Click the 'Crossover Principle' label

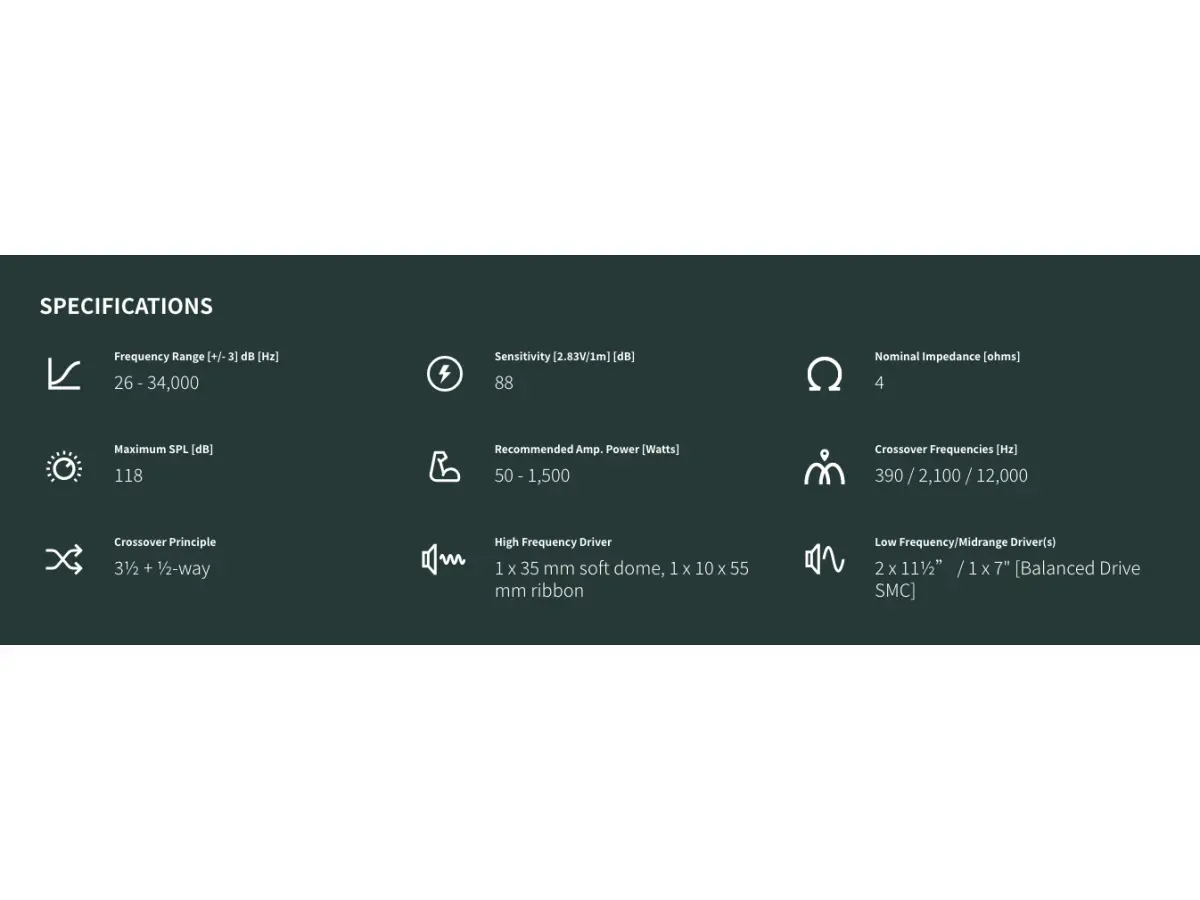[x=165, y=542]
